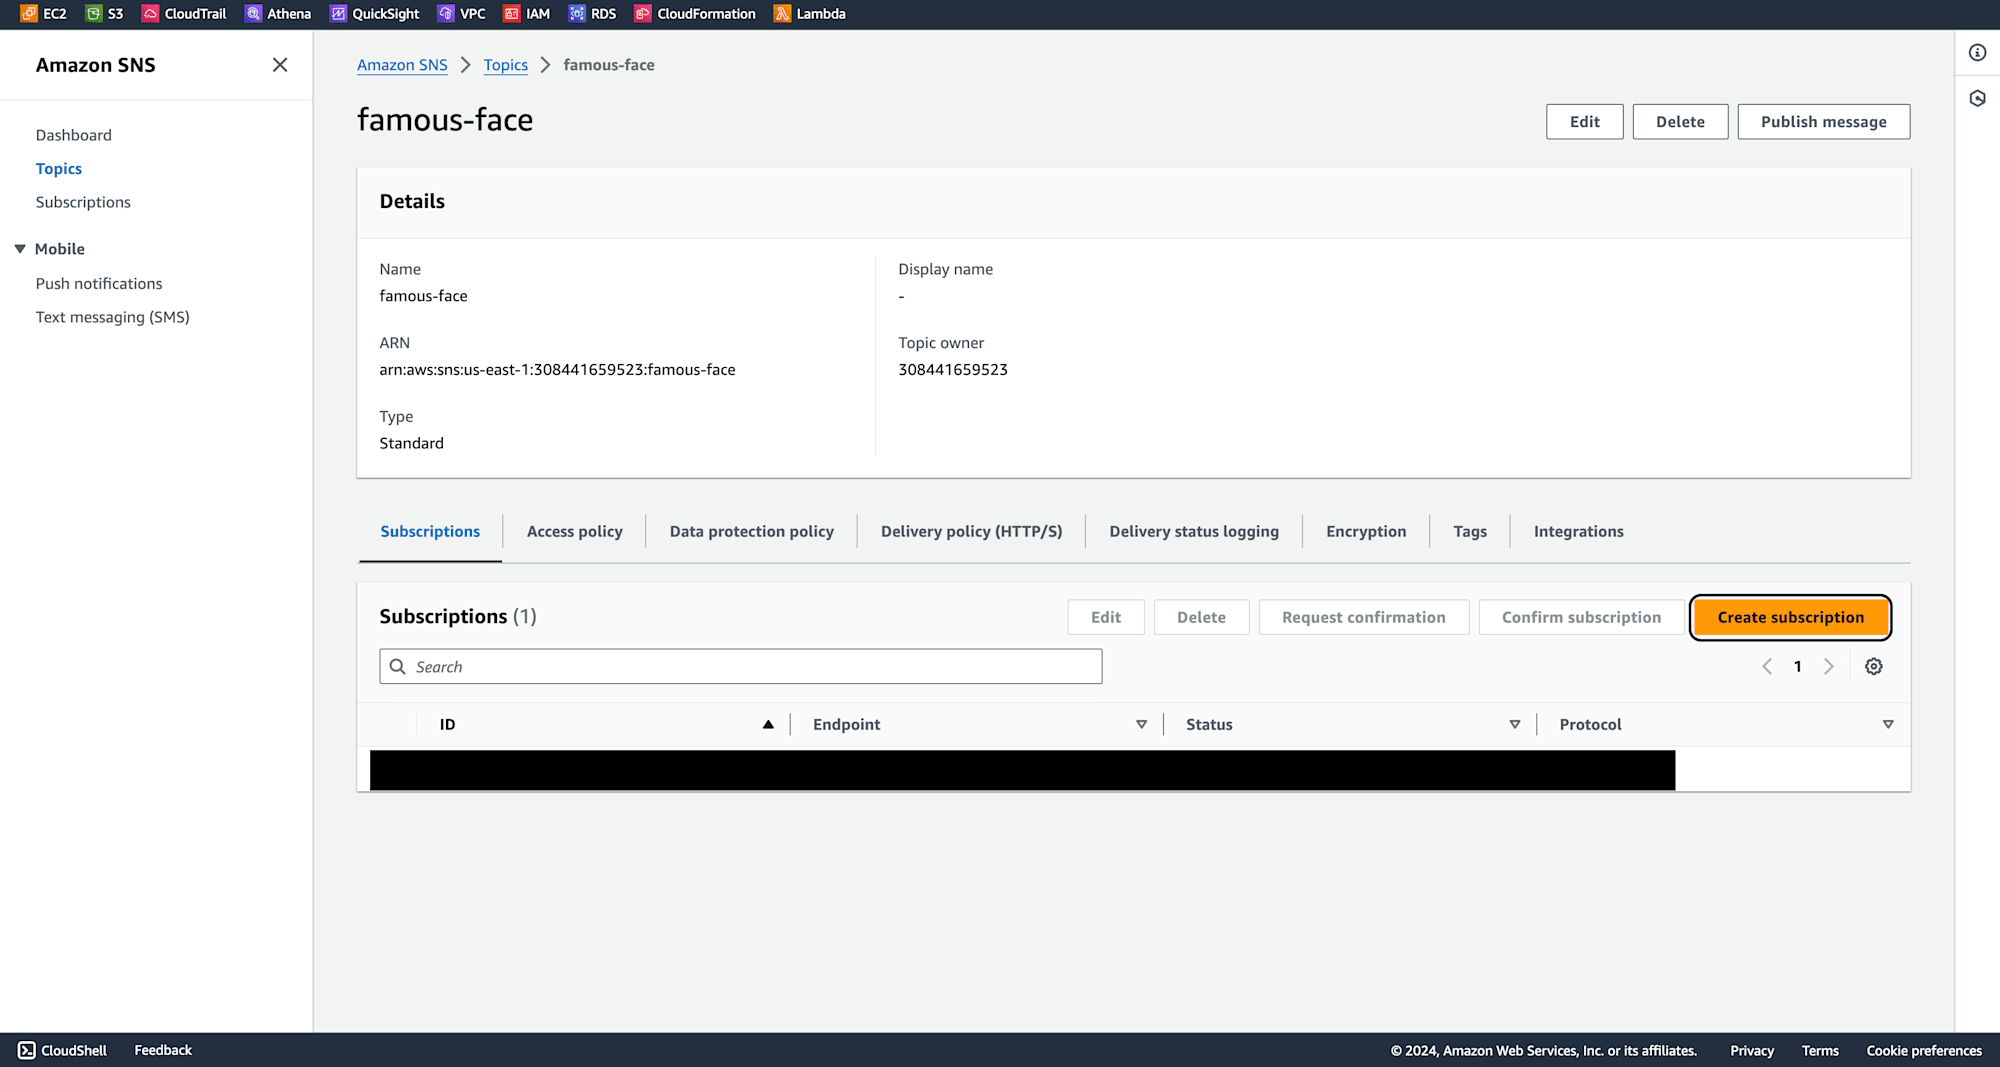Click the topic Edit button

coord(1584,121)
